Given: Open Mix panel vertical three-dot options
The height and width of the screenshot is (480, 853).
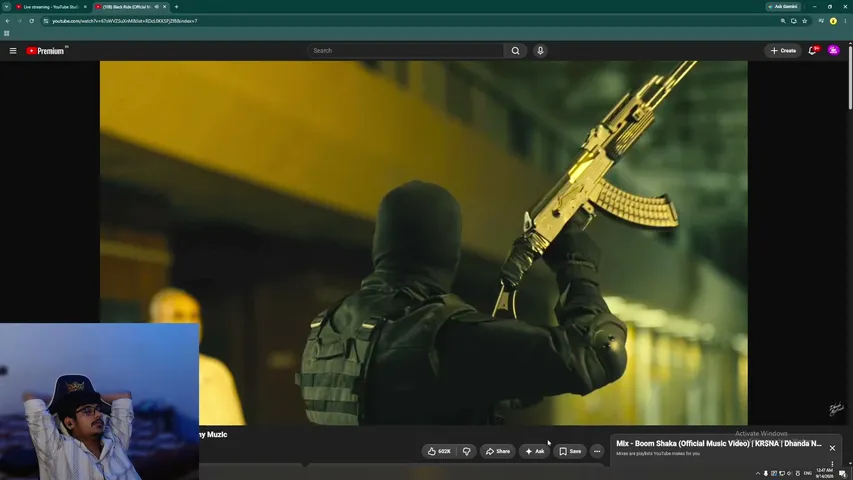Looking at the screenshot, I should coord(832,463).
